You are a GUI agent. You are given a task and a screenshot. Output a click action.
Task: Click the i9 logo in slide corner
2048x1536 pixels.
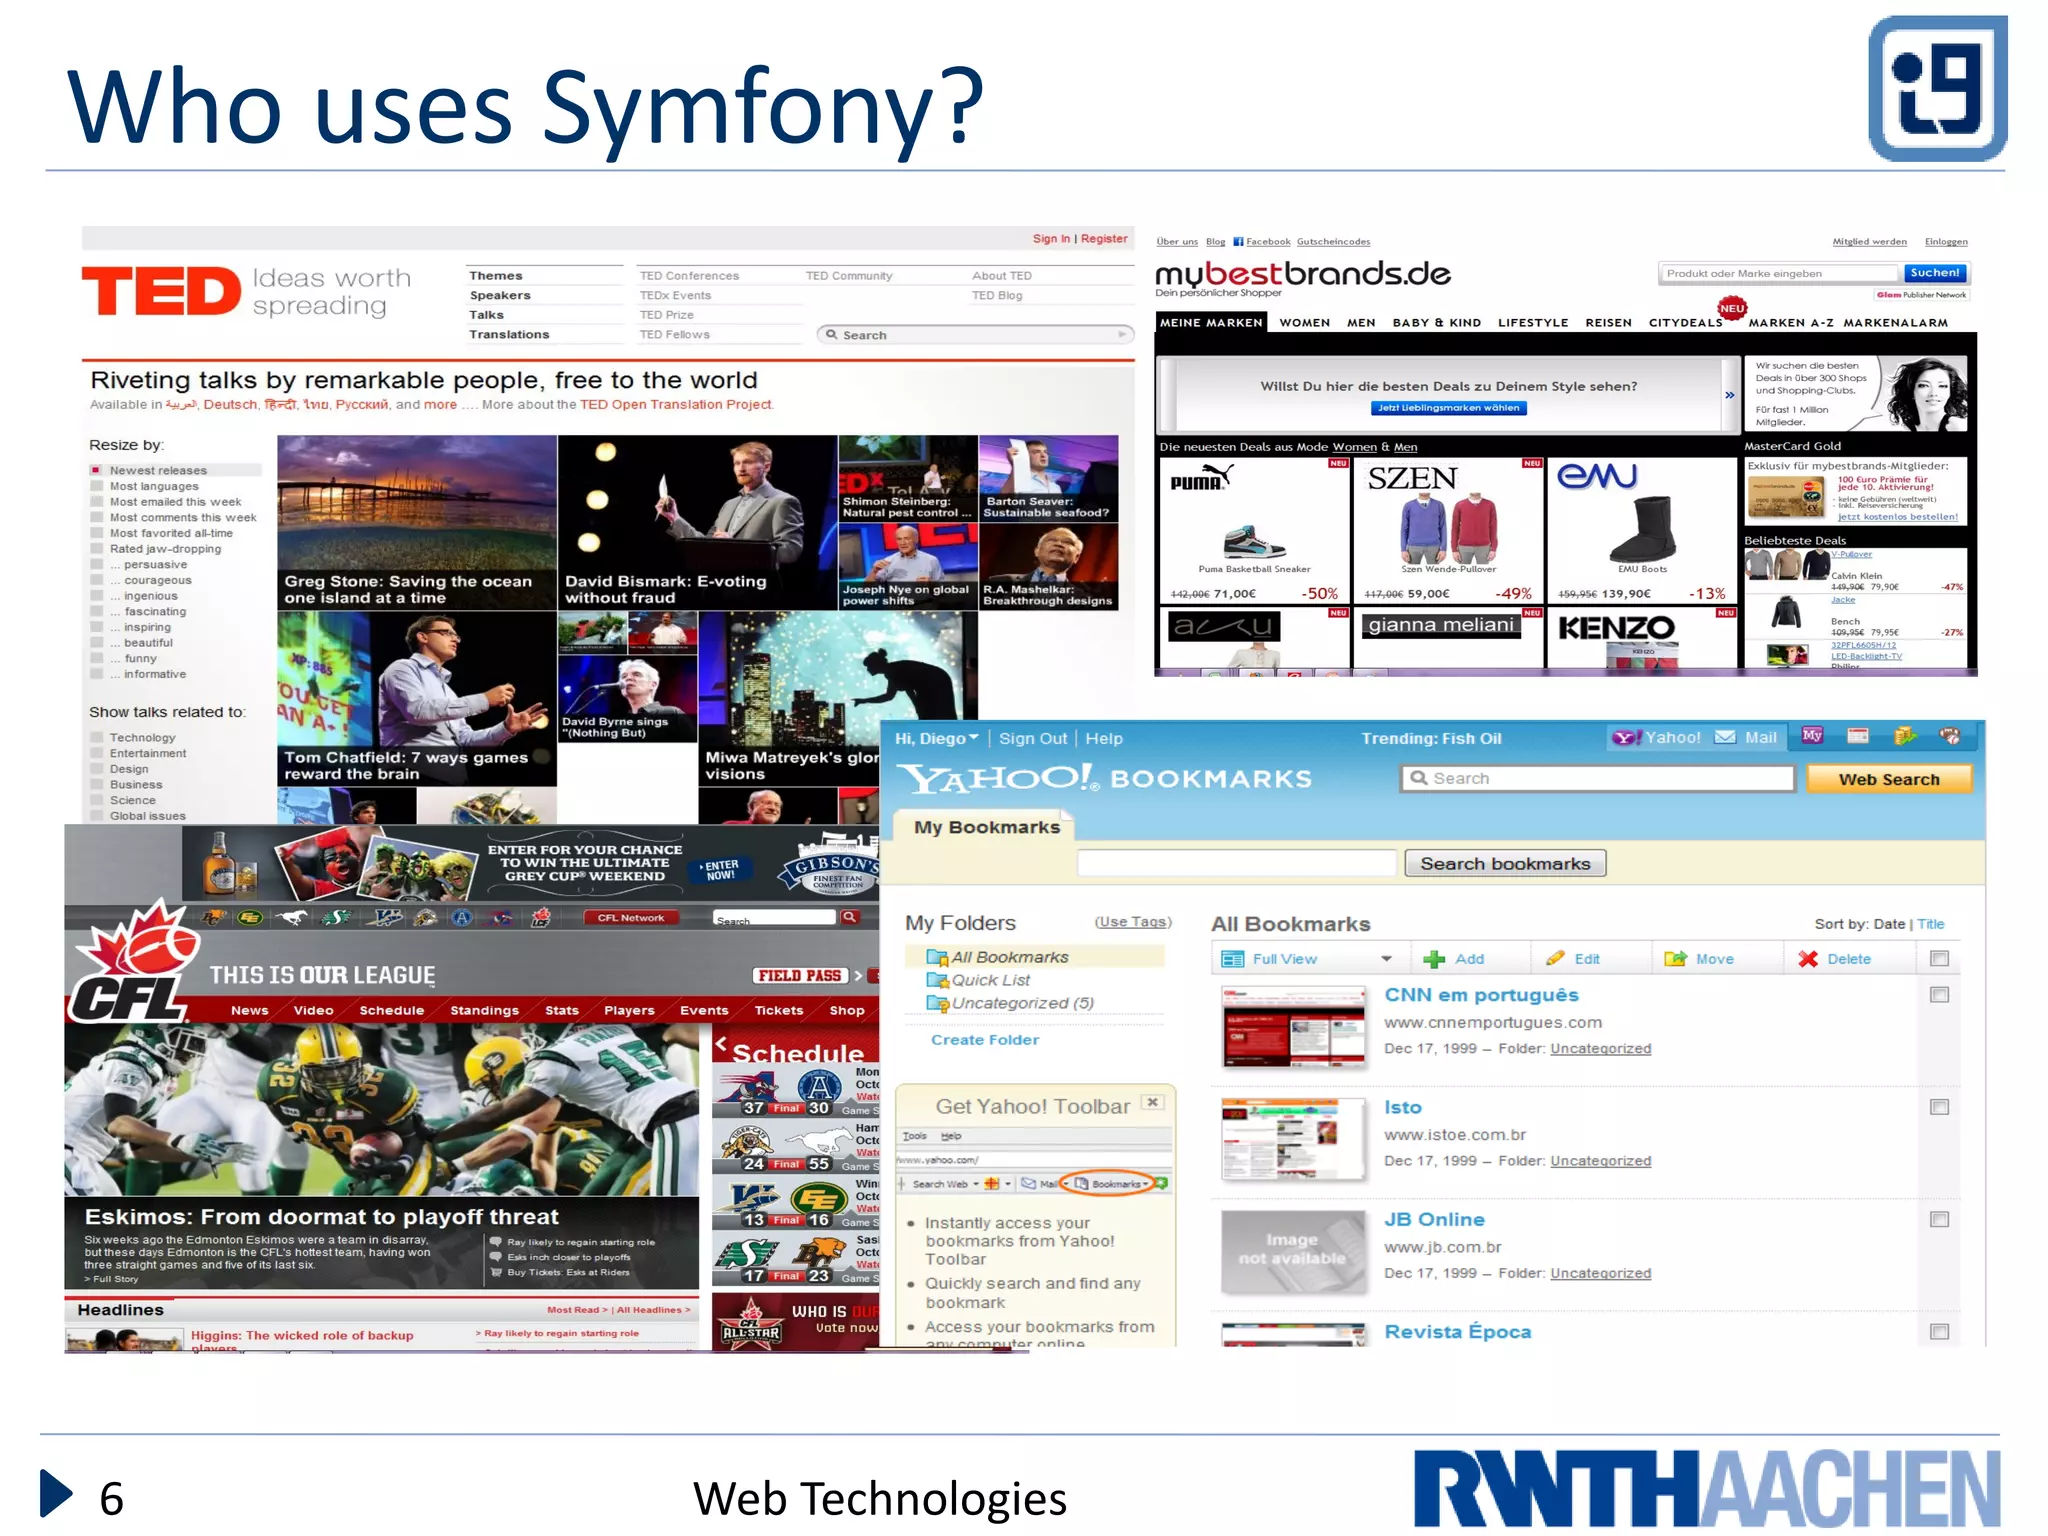(1937, 89)
